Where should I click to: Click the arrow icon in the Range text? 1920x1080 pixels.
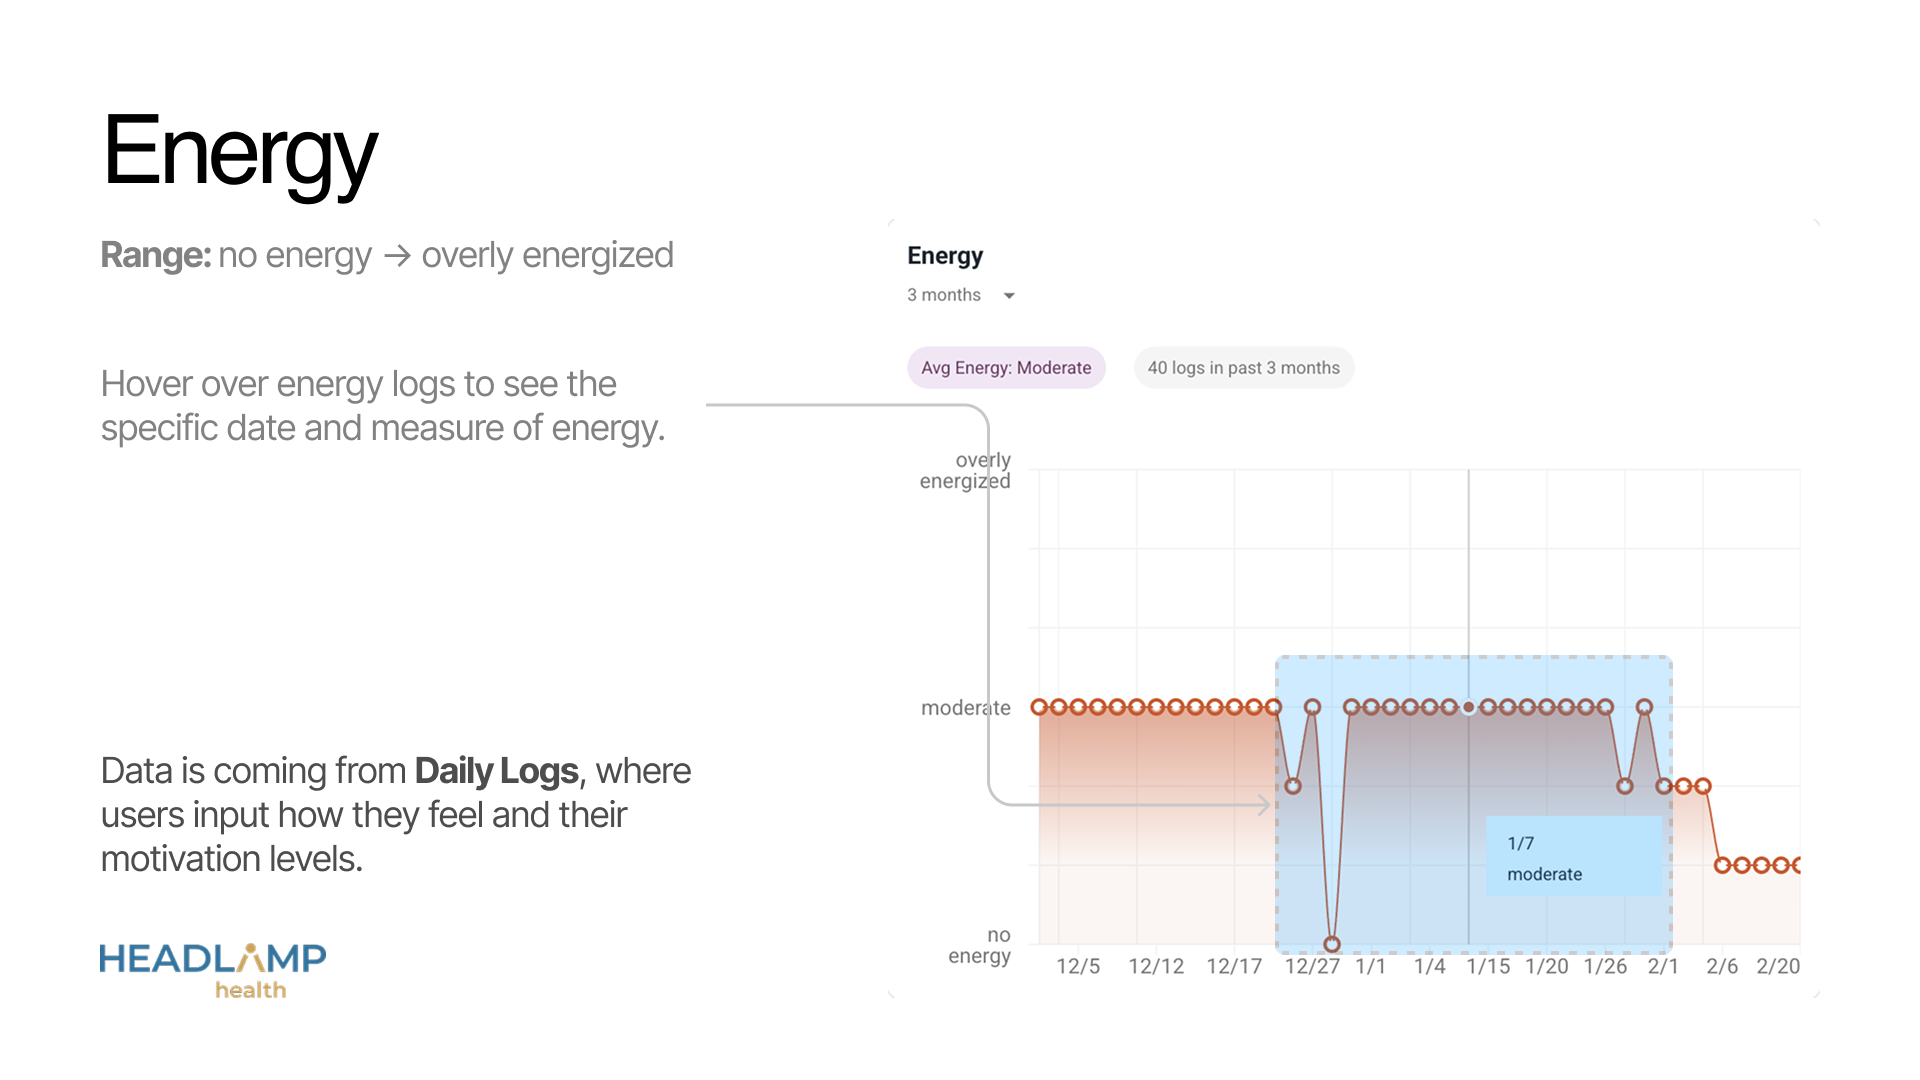coord(397,256)
